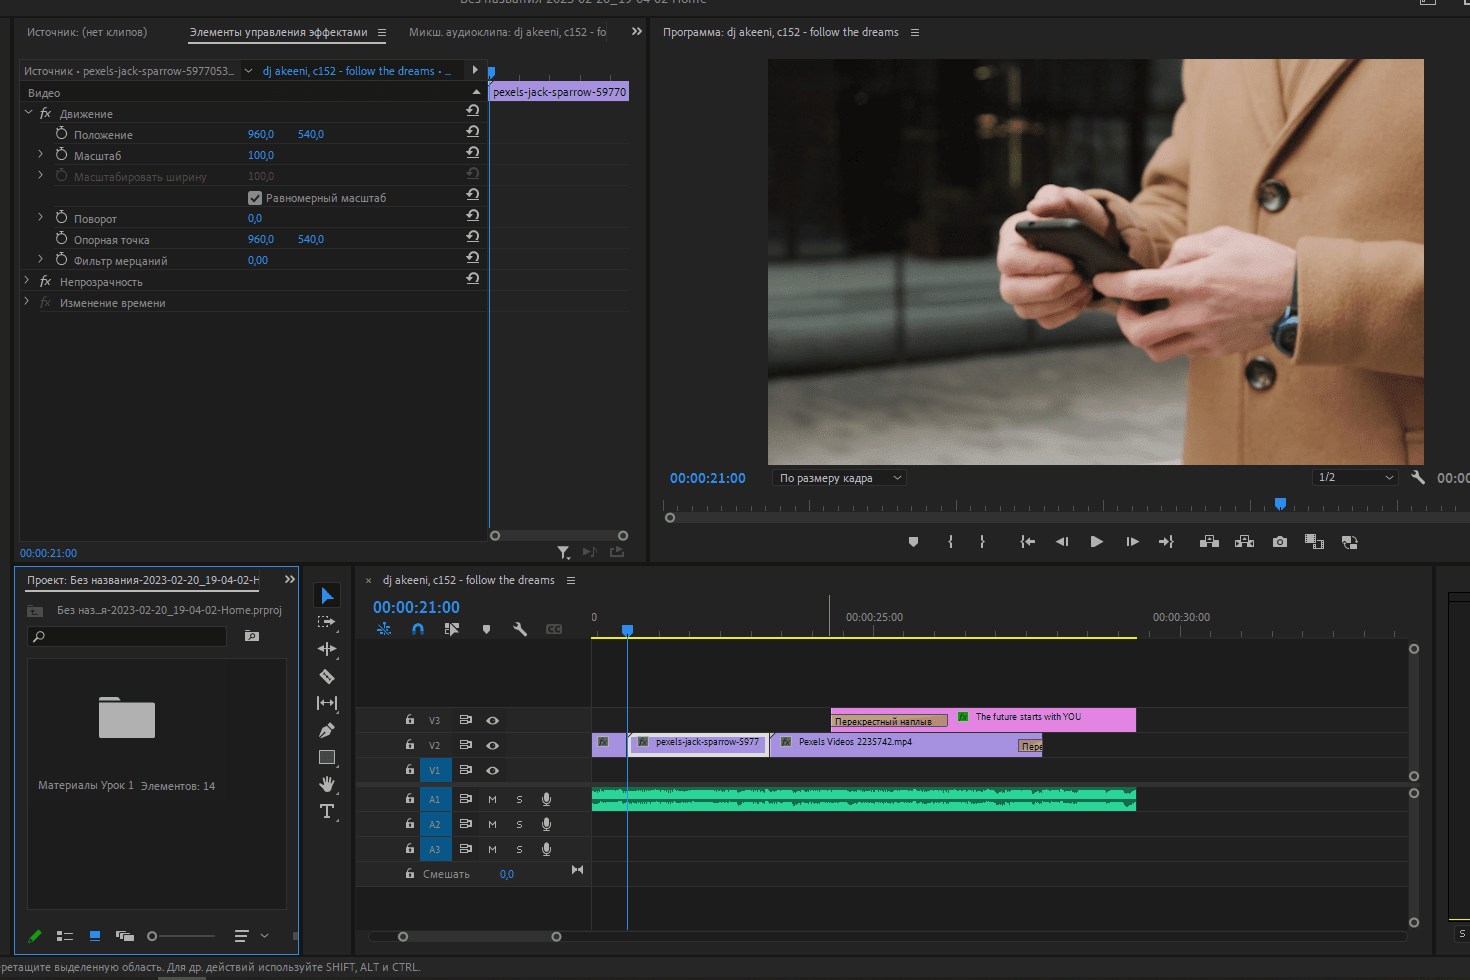
Task: Click the project panel thumbnail size slider
Action: pos(153,936)
